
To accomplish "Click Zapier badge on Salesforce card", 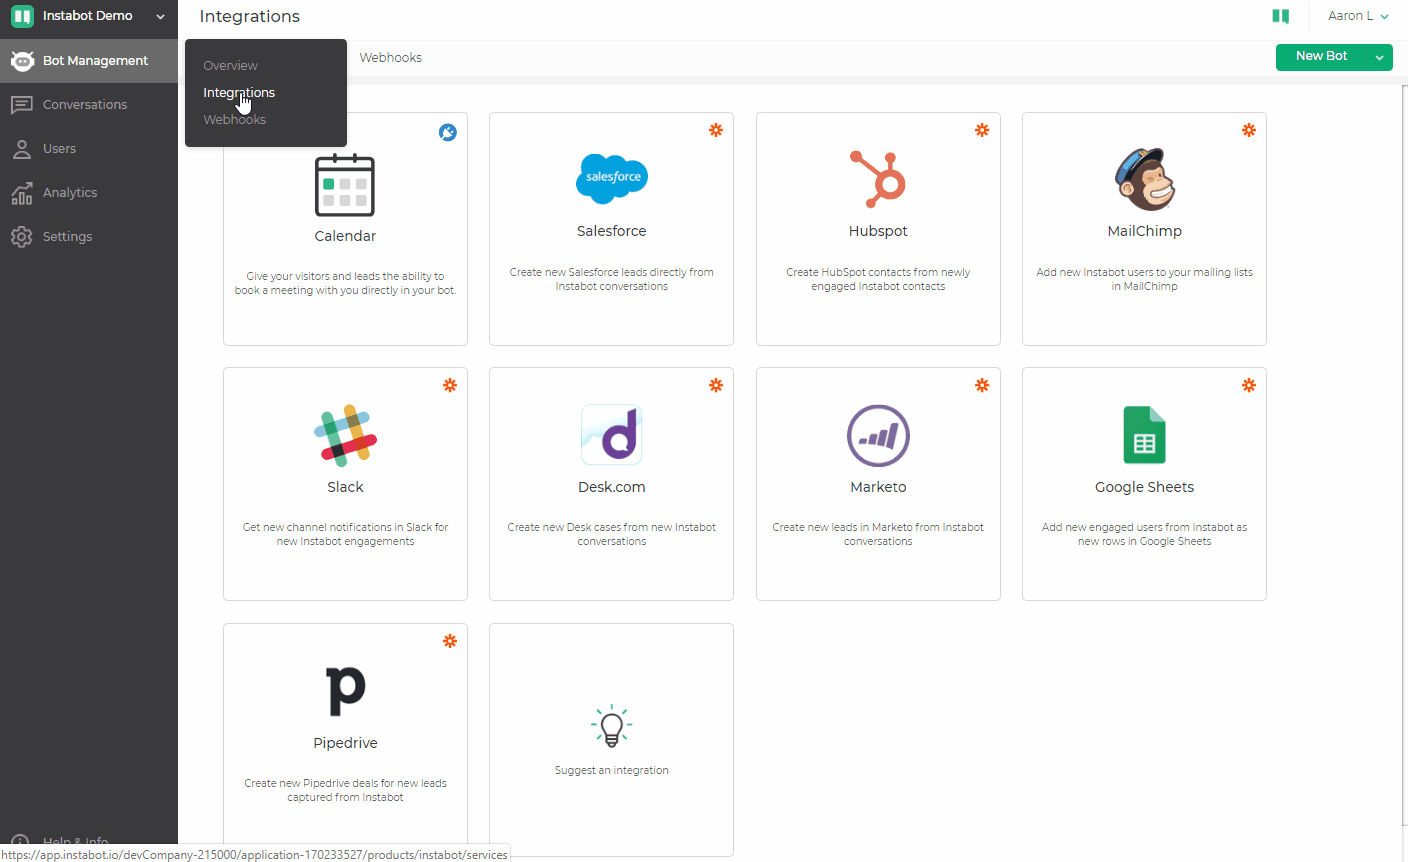I will pyautogui.click(x=716, y=130).
